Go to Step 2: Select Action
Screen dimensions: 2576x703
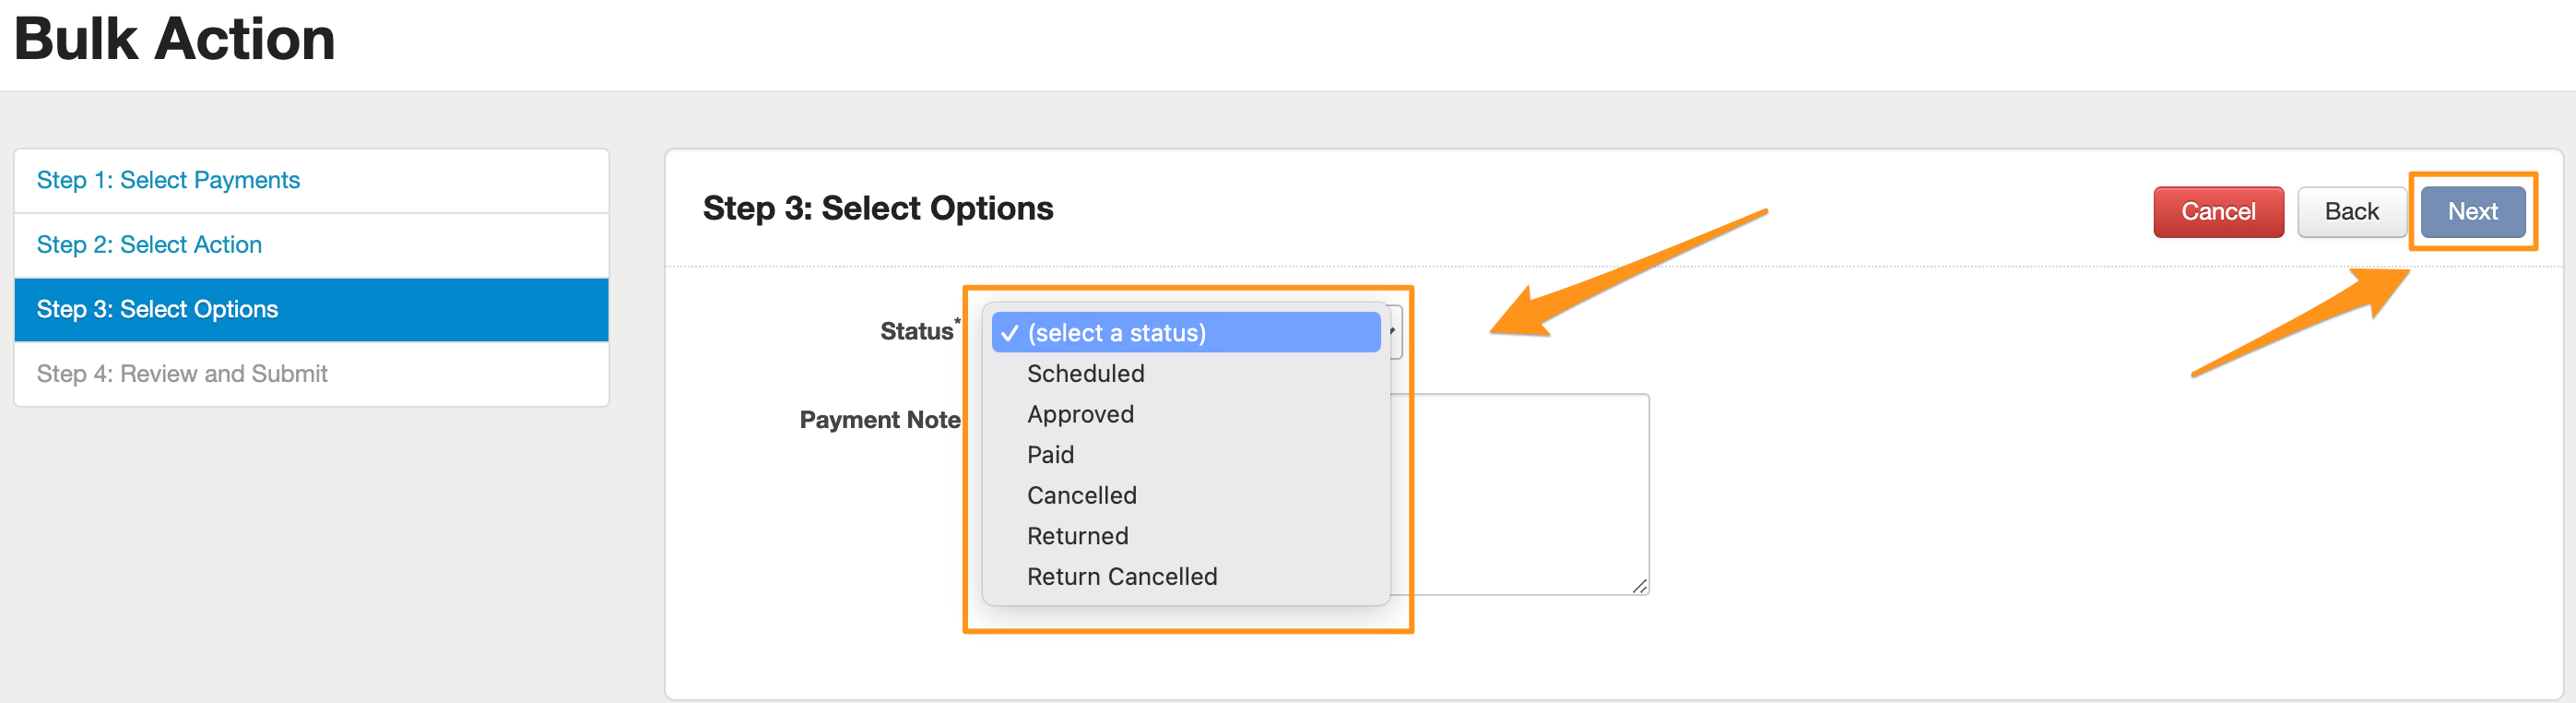click(149, 245)
